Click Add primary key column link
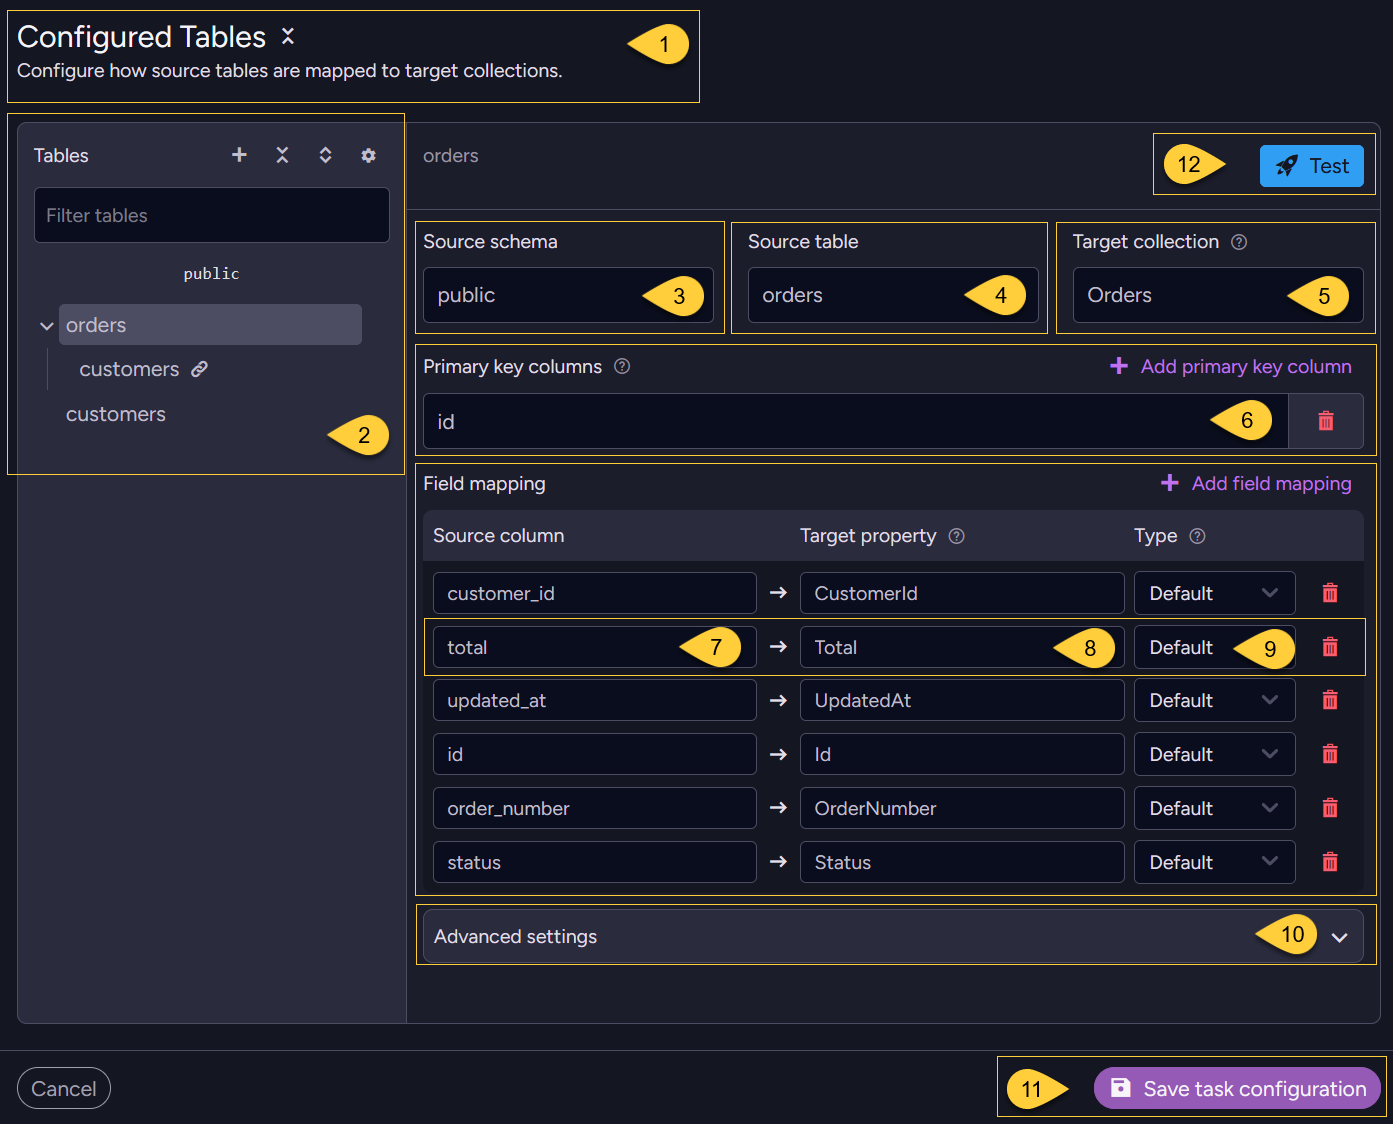The height and width of the screenshot is (1124, 1393). point(1231,367)
